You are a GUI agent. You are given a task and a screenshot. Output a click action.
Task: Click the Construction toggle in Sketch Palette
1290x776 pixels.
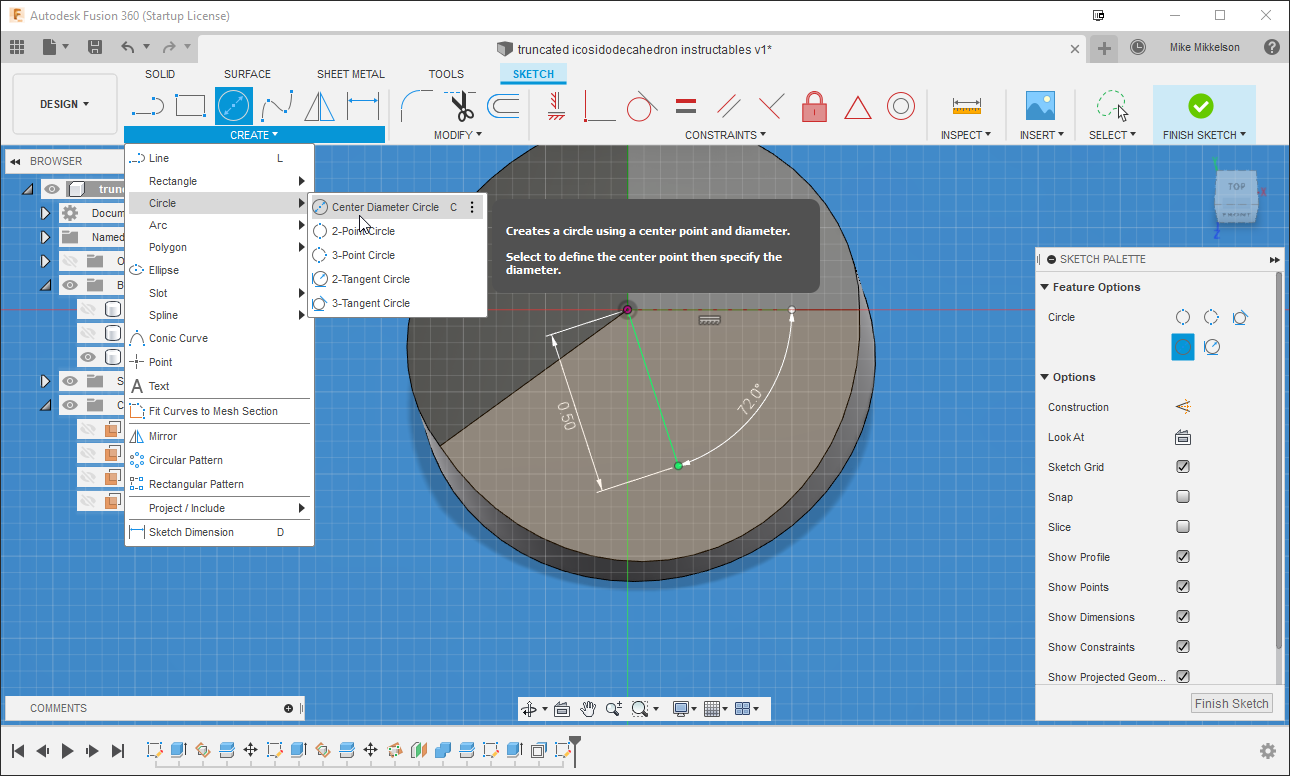coord(1183,407)
